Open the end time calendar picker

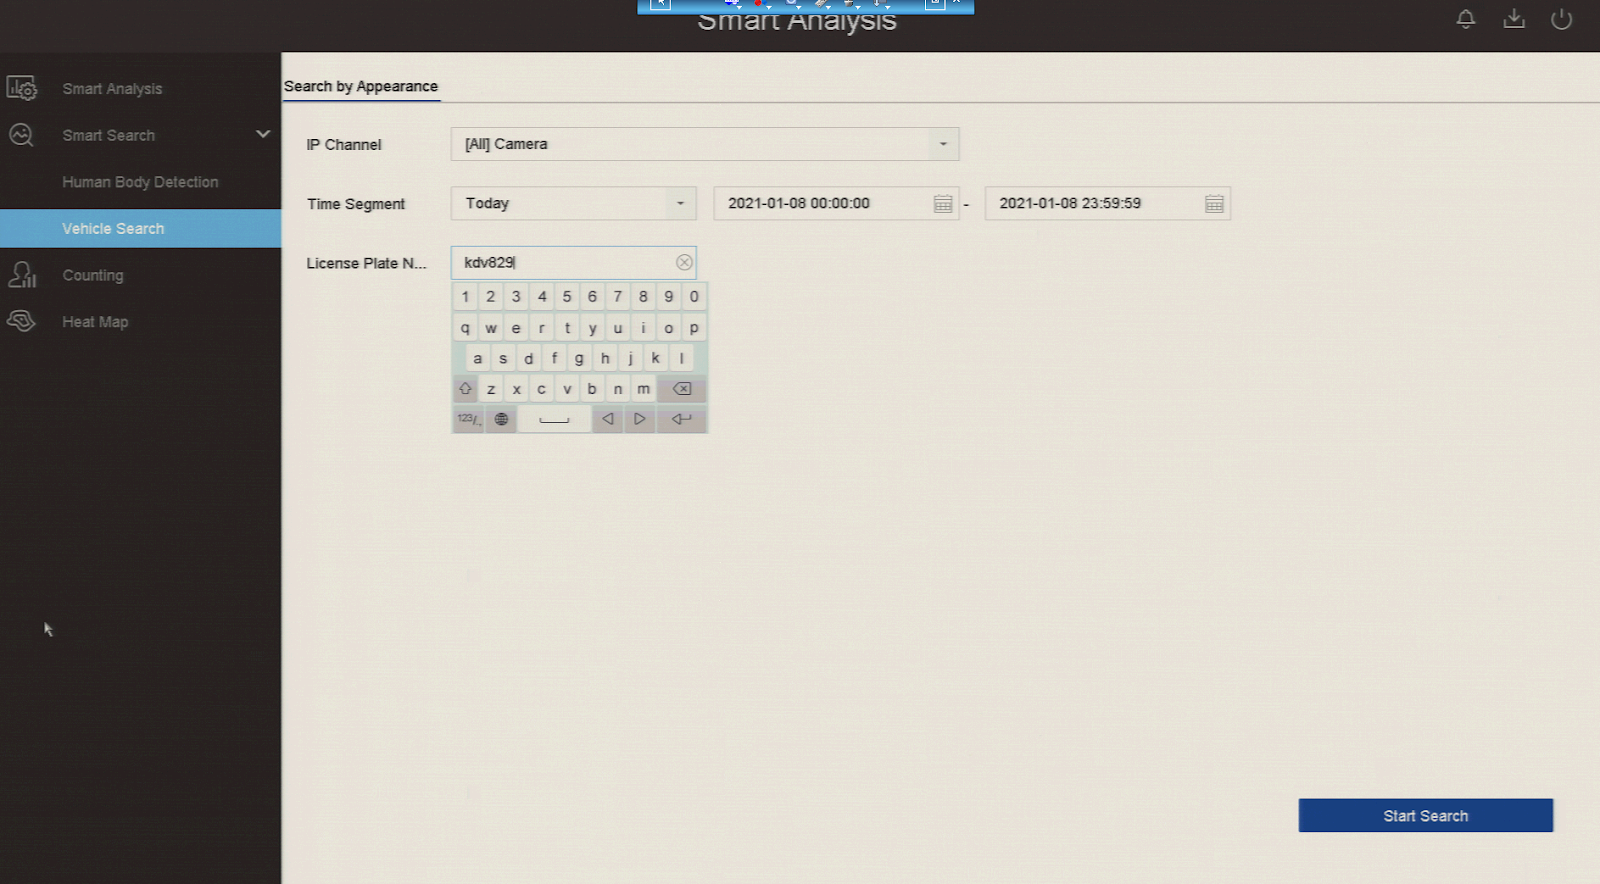(1214, 204)
